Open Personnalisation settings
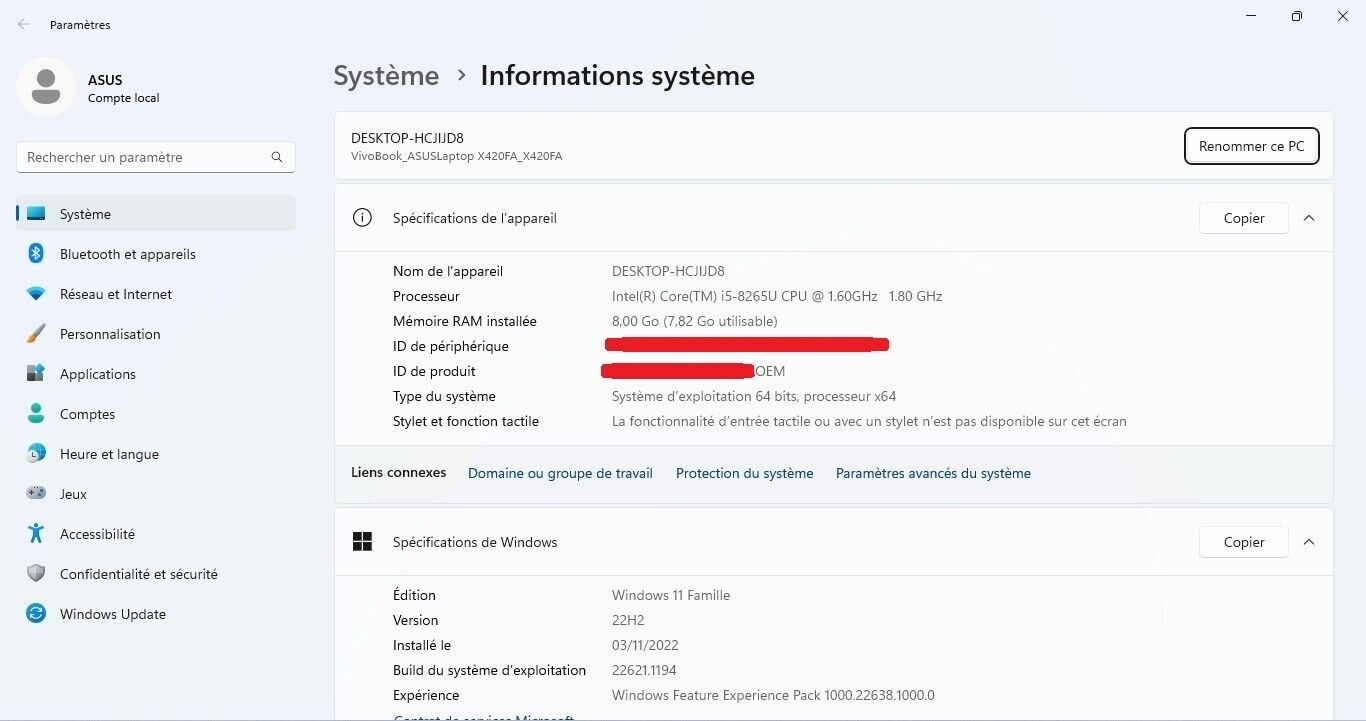This screenshot has height=721, width=1366. tap(156, 334)
